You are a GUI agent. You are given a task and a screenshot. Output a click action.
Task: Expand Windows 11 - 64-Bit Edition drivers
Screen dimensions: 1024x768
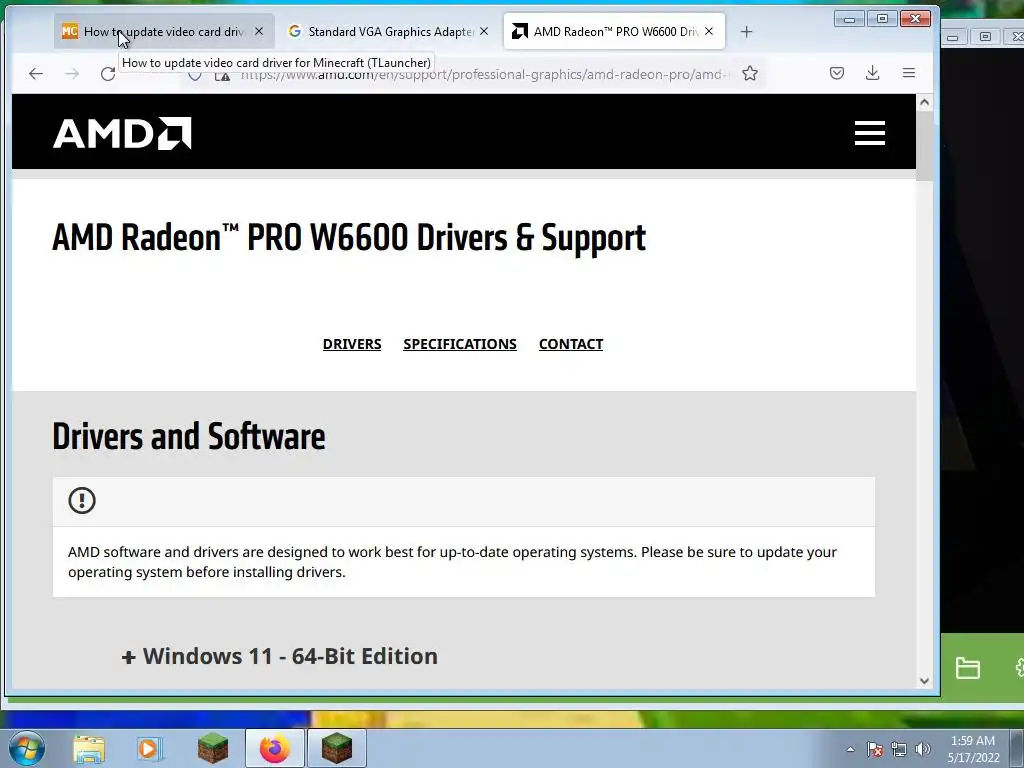tap(280, 656)
